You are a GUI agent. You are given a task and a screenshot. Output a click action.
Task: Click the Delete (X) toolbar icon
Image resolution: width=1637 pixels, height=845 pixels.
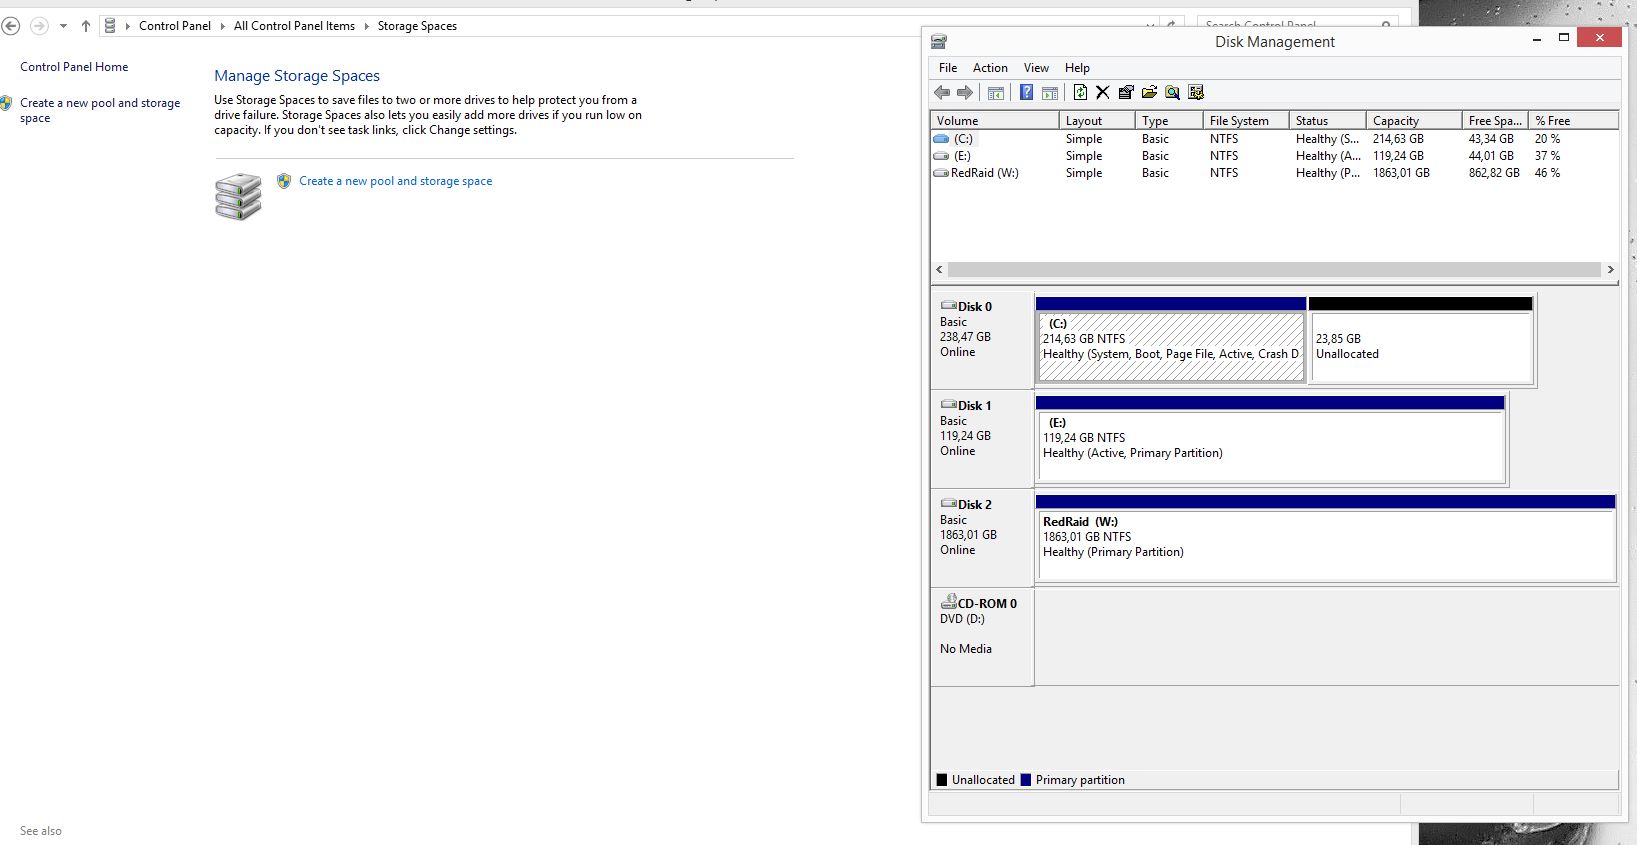click(1103, 93)
